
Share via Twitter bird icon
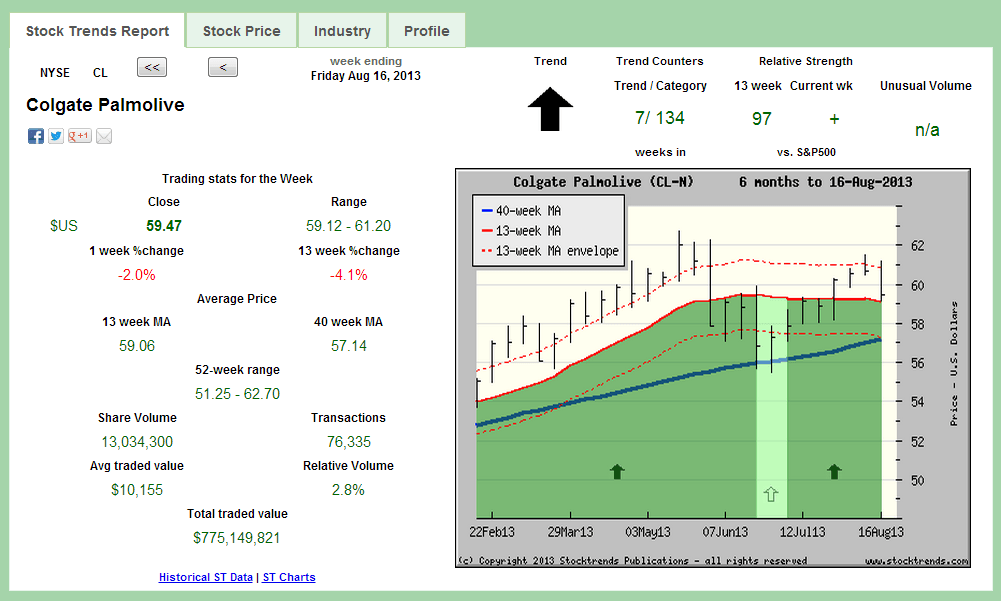56,136
